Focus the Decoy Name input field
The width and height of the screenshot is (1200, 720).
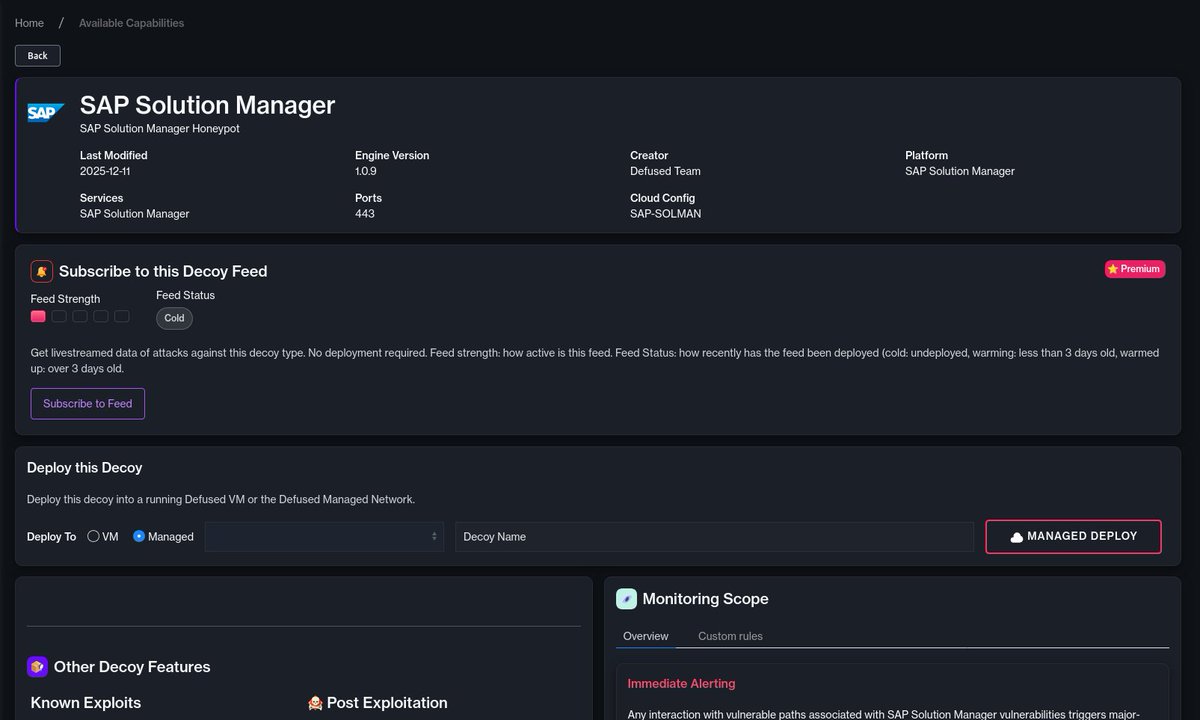[714, 536]
